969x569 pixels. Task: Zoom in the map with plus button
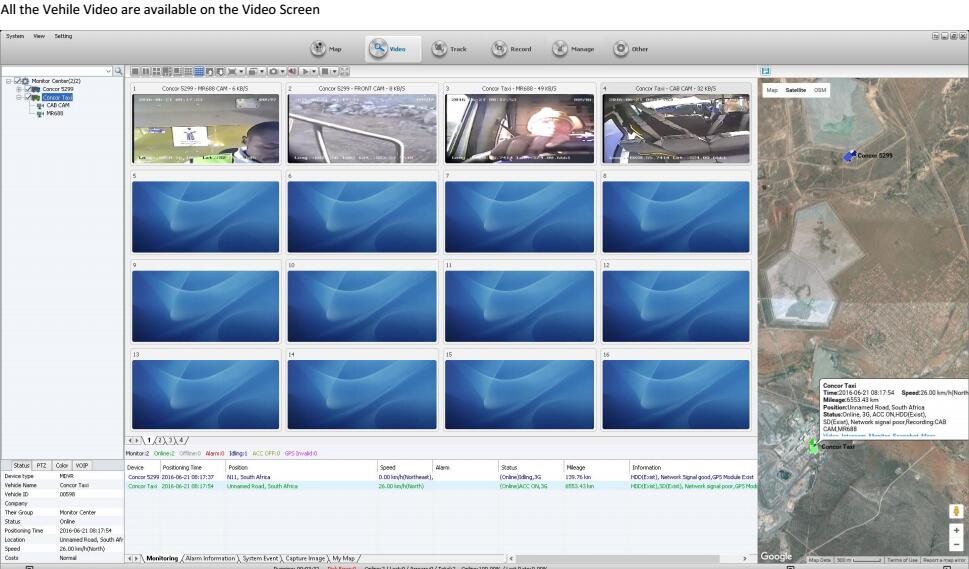coord(956,531)
